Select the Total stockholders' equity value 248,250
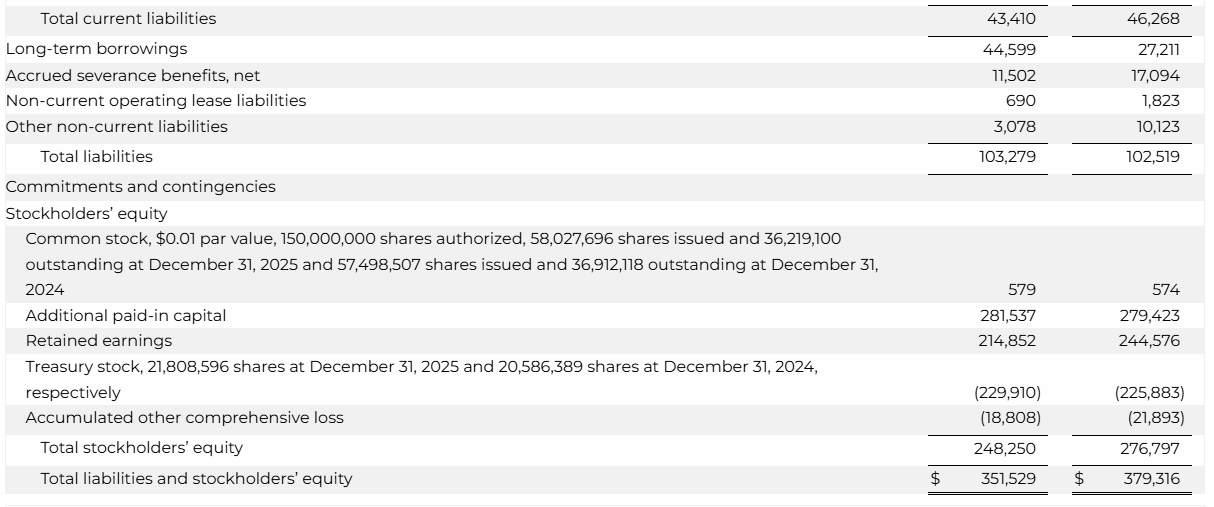1214x507 pixels. click(x=1007, y=449)
